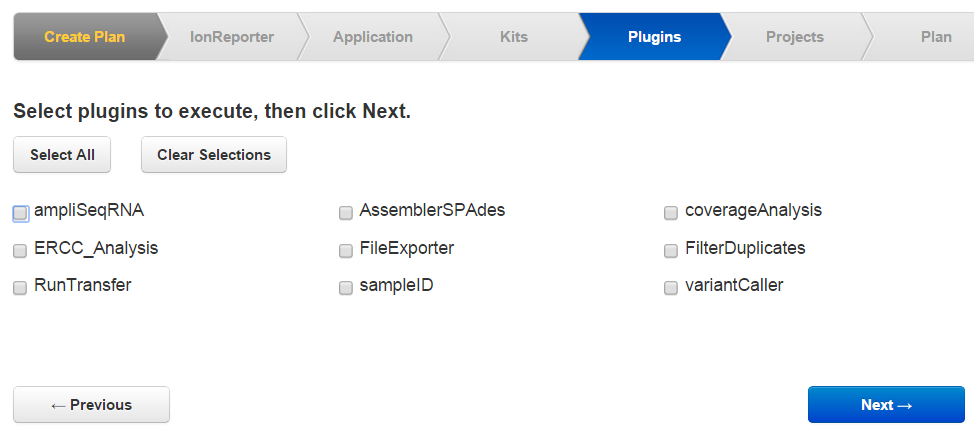Select the sampleID plugin checkbox
The image size is (974, 443).
coord(346,288)
